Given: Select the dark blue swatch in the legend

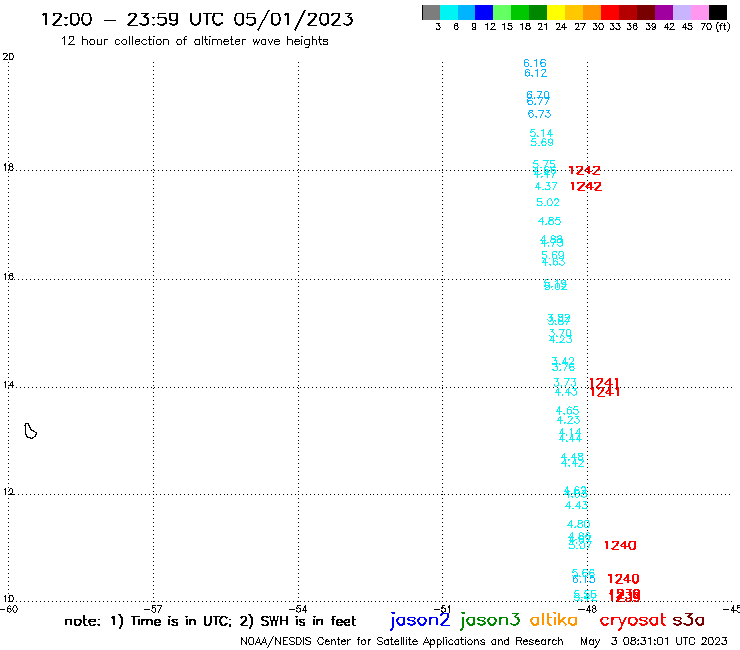Looking at the screenshot, I should [x=484, y=12].
